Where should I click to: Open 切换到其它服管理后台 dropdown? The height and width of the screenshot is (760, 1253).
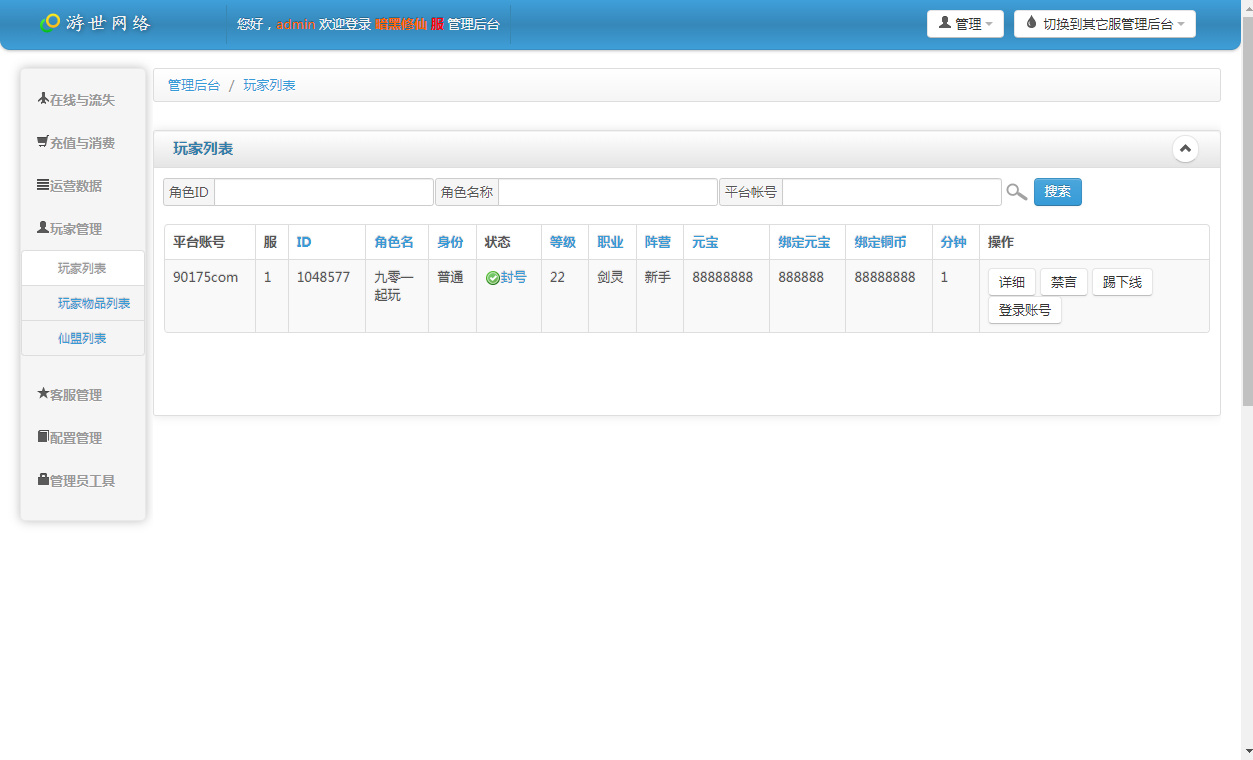[1104, 24]
